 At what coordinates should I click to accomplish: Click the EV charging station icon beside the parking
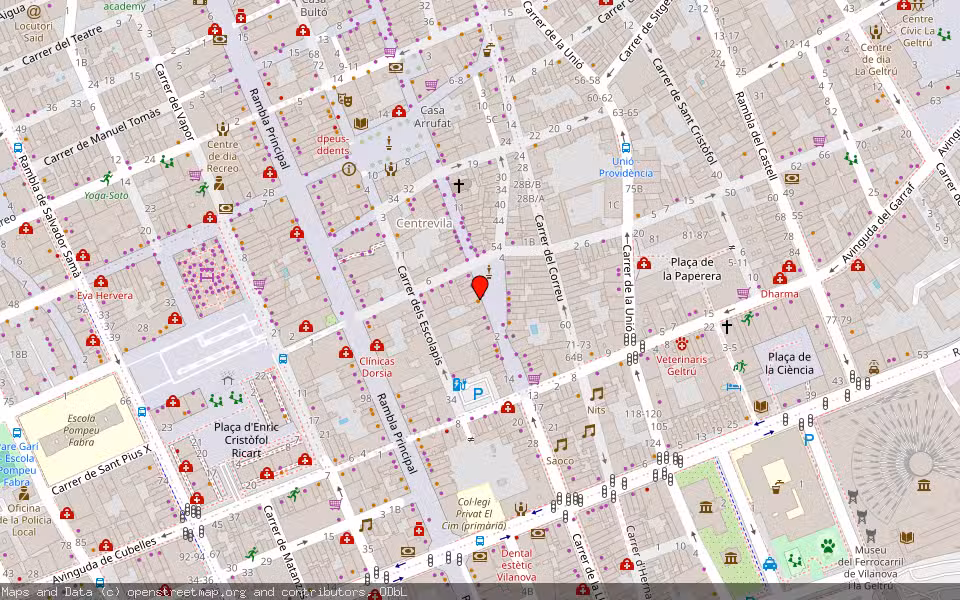[x=459, y=384]
